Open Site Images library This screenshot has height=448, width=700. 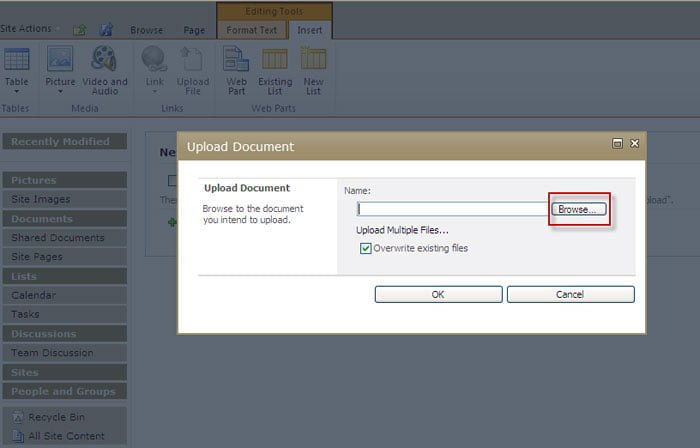[x=65, y=199]
